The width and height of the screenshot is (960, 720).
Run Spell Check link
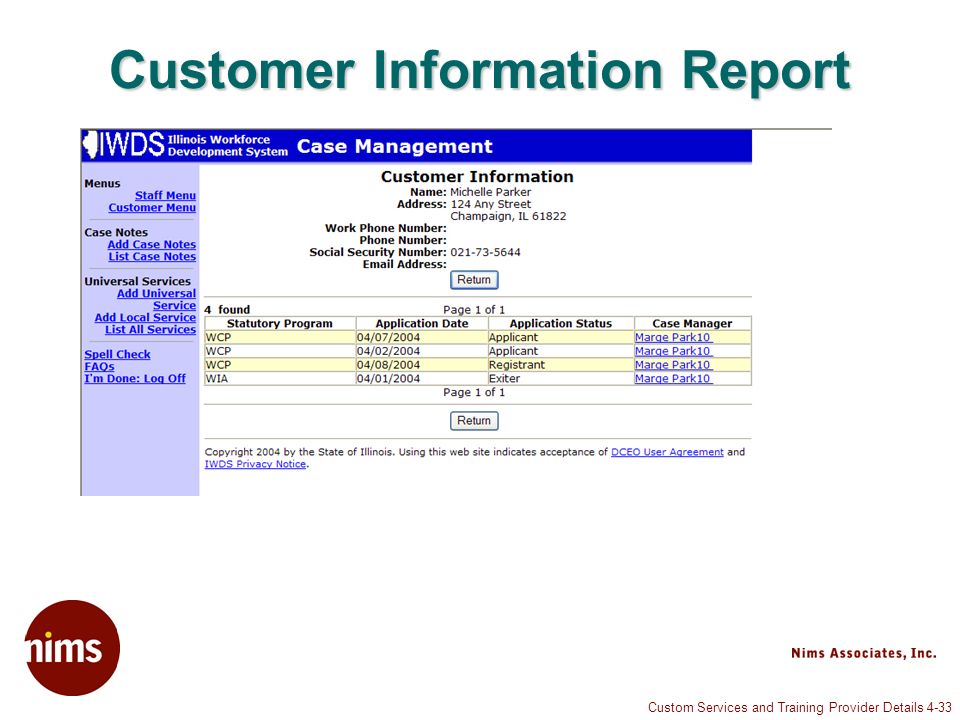(118, 354)
